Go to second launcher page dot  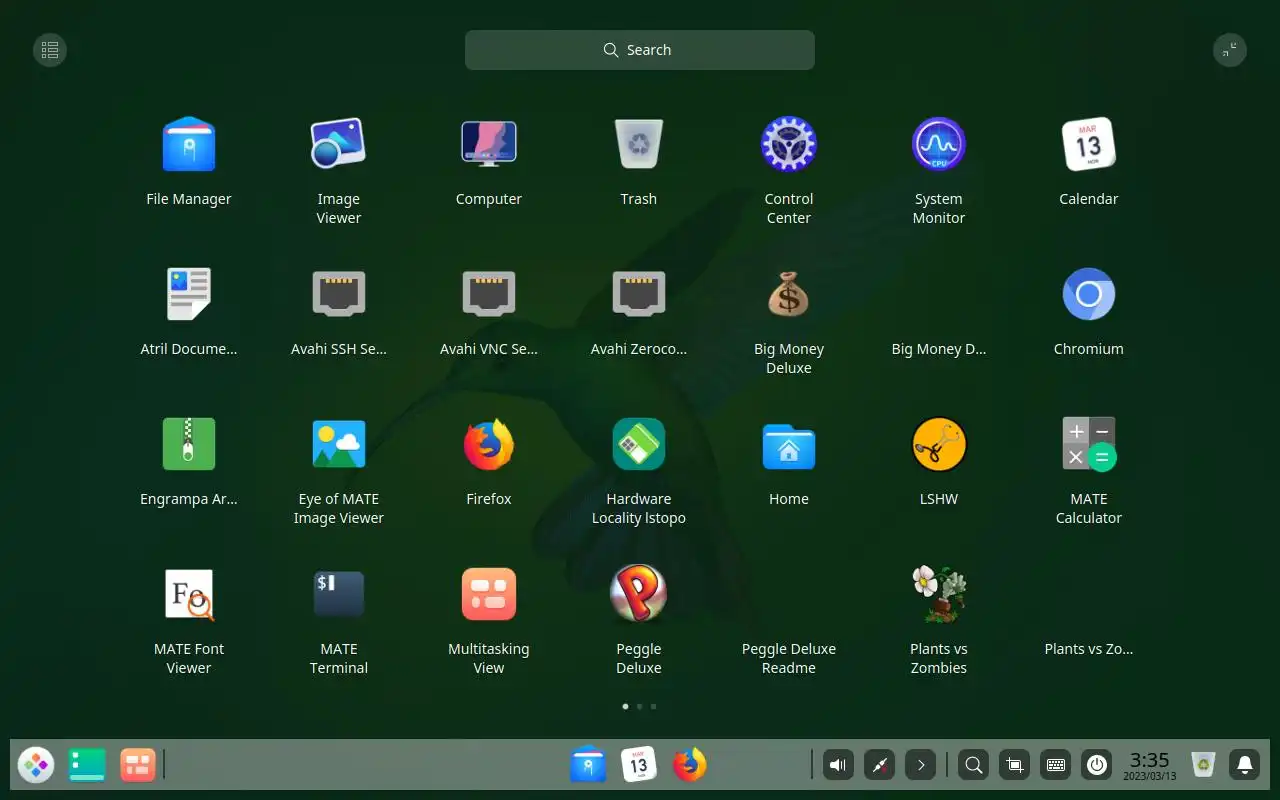(640, 706)
